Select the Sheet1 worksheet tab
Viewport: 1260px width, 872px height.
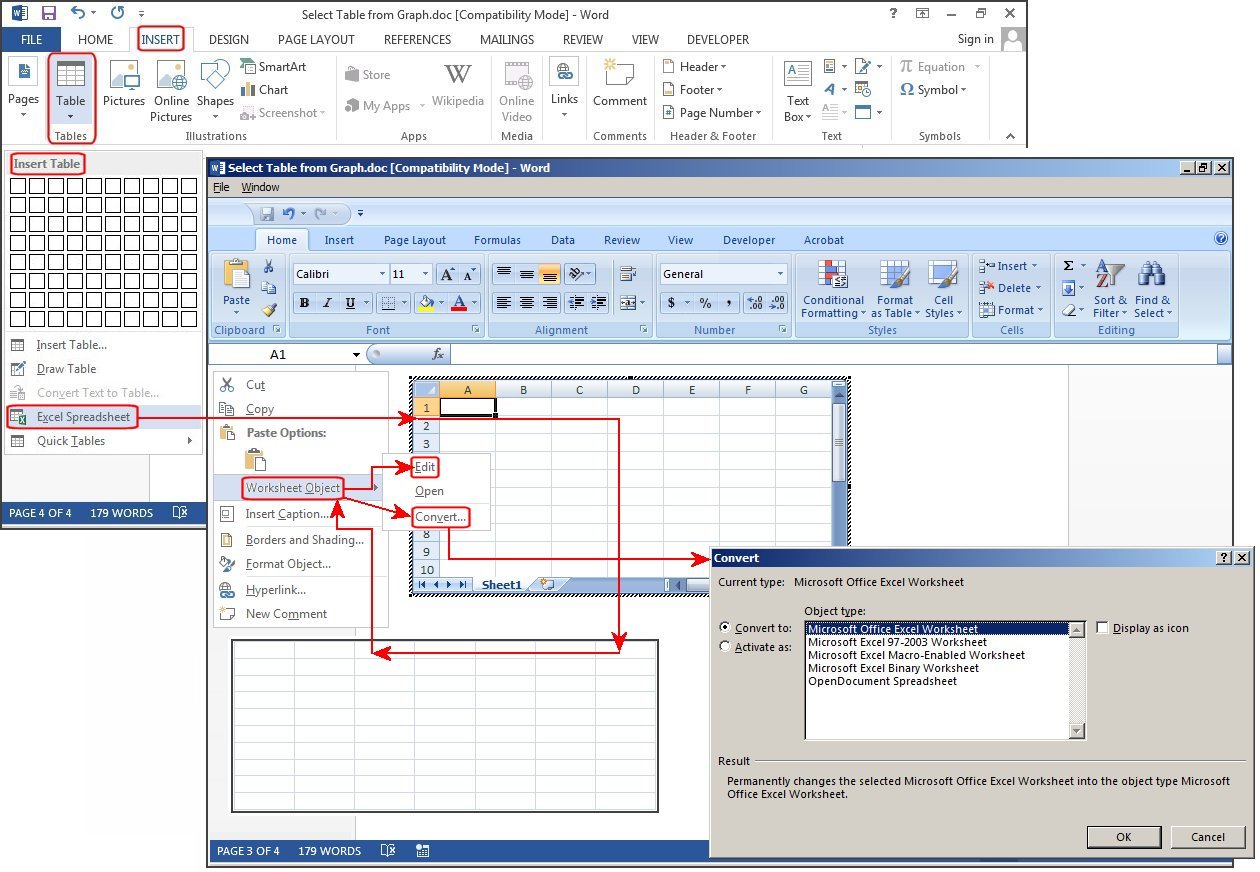pos(502,584)
